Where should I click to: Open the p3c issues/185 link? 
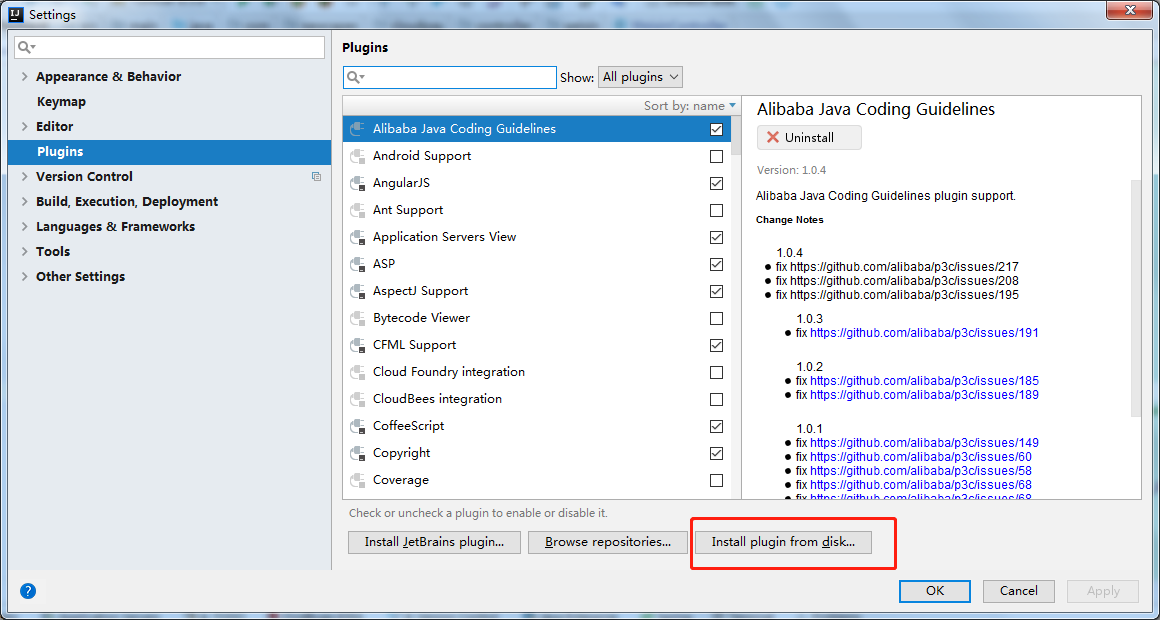click(924, 381)
